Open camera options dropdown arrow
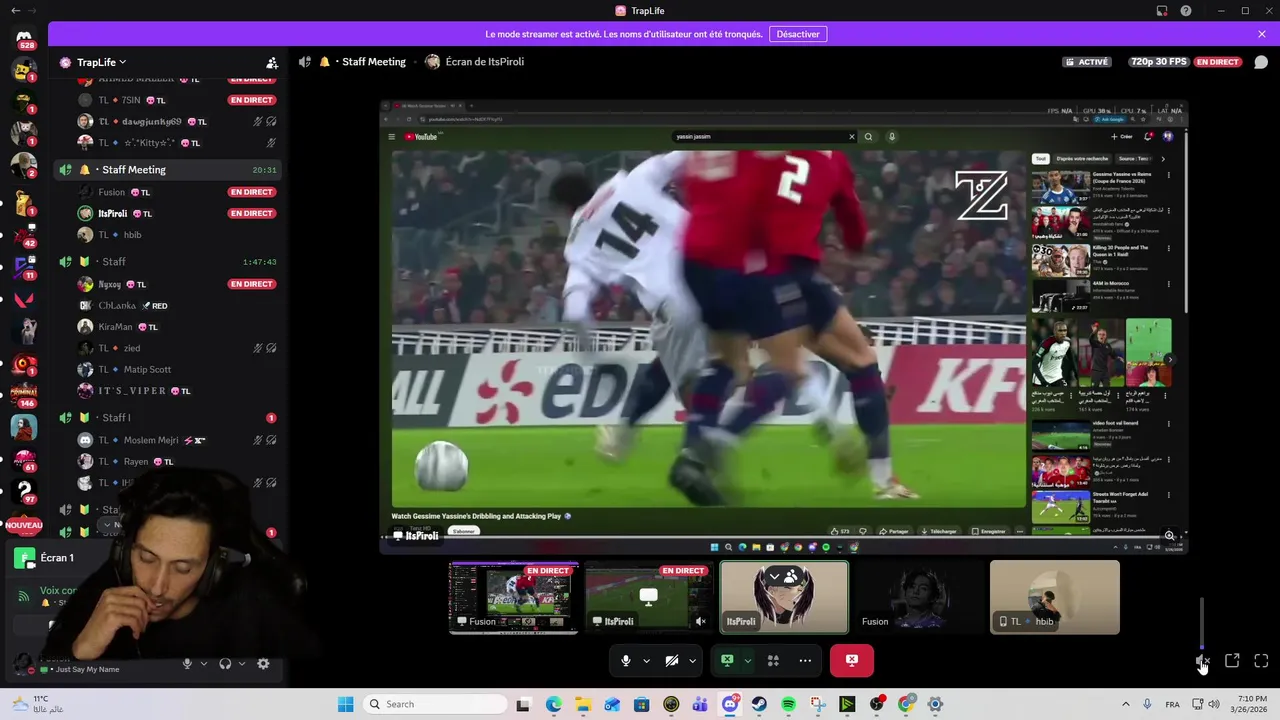The height and width of the screenshot is (720, 1280). (x=692, y=660)
